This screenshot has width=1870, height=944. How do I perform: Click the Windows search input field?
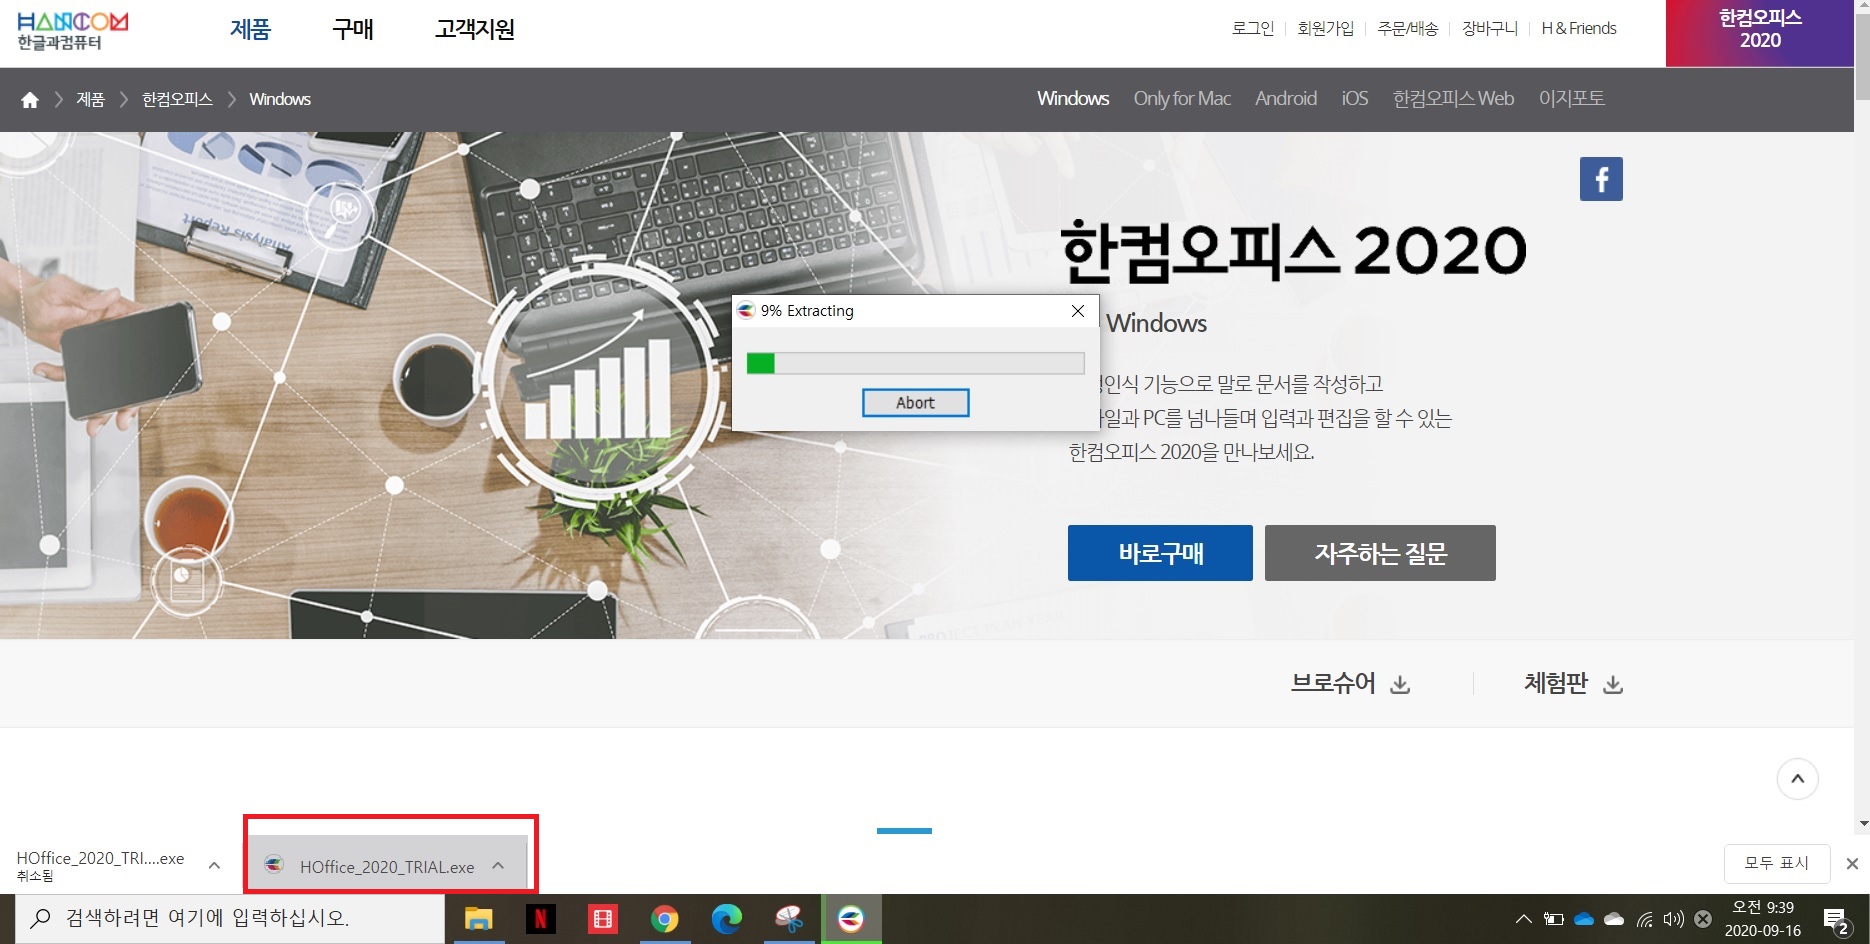[x=230, y=918]
